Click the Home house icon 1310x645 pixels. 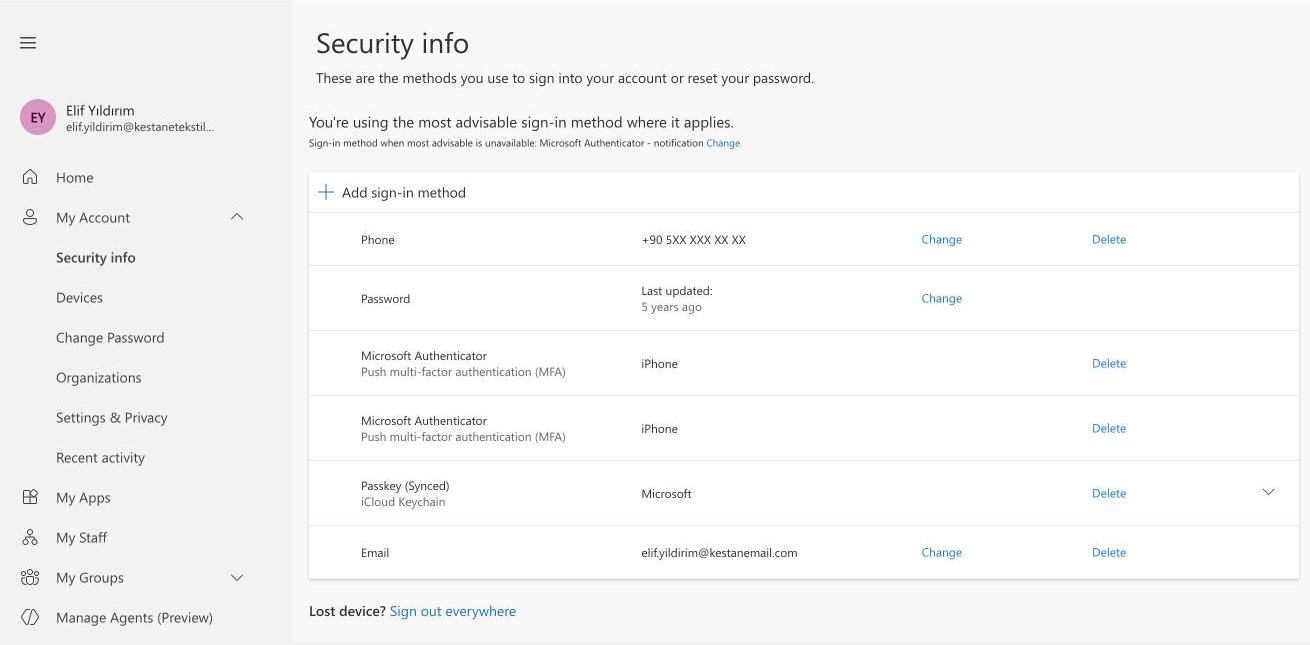pos(30,177)
